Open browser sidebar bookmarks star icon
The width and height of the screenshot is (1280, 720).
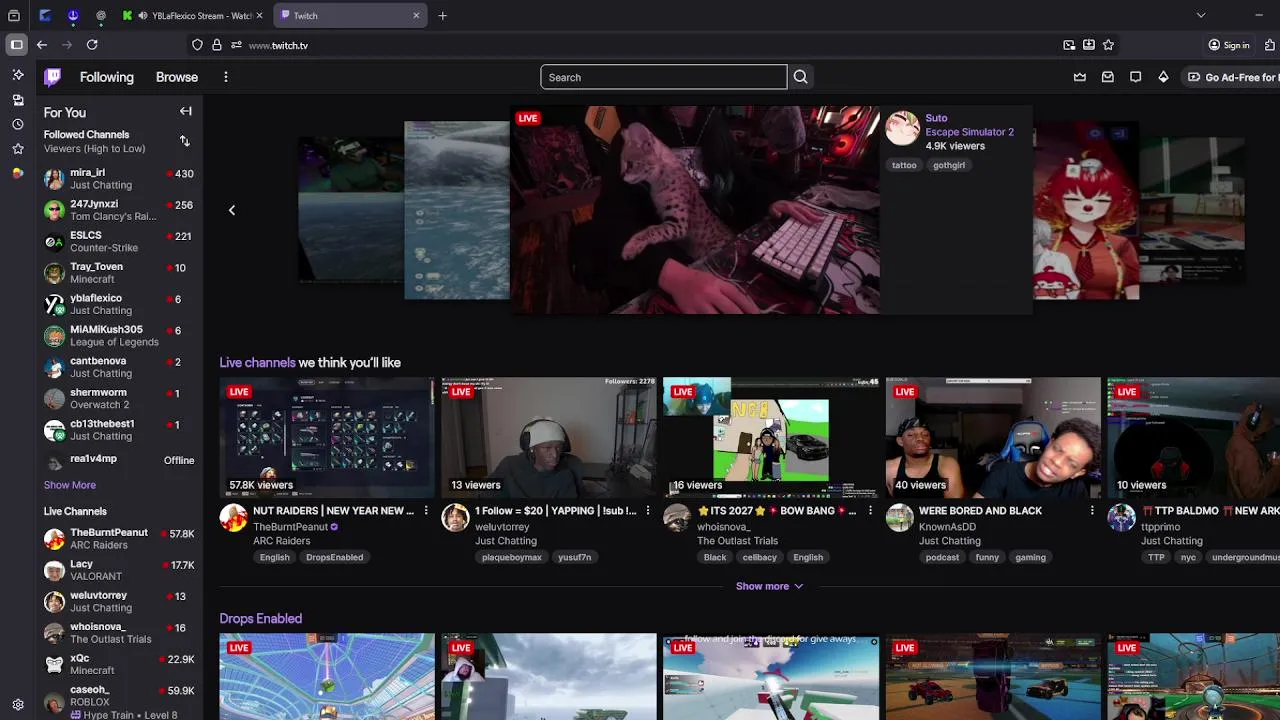18,149
